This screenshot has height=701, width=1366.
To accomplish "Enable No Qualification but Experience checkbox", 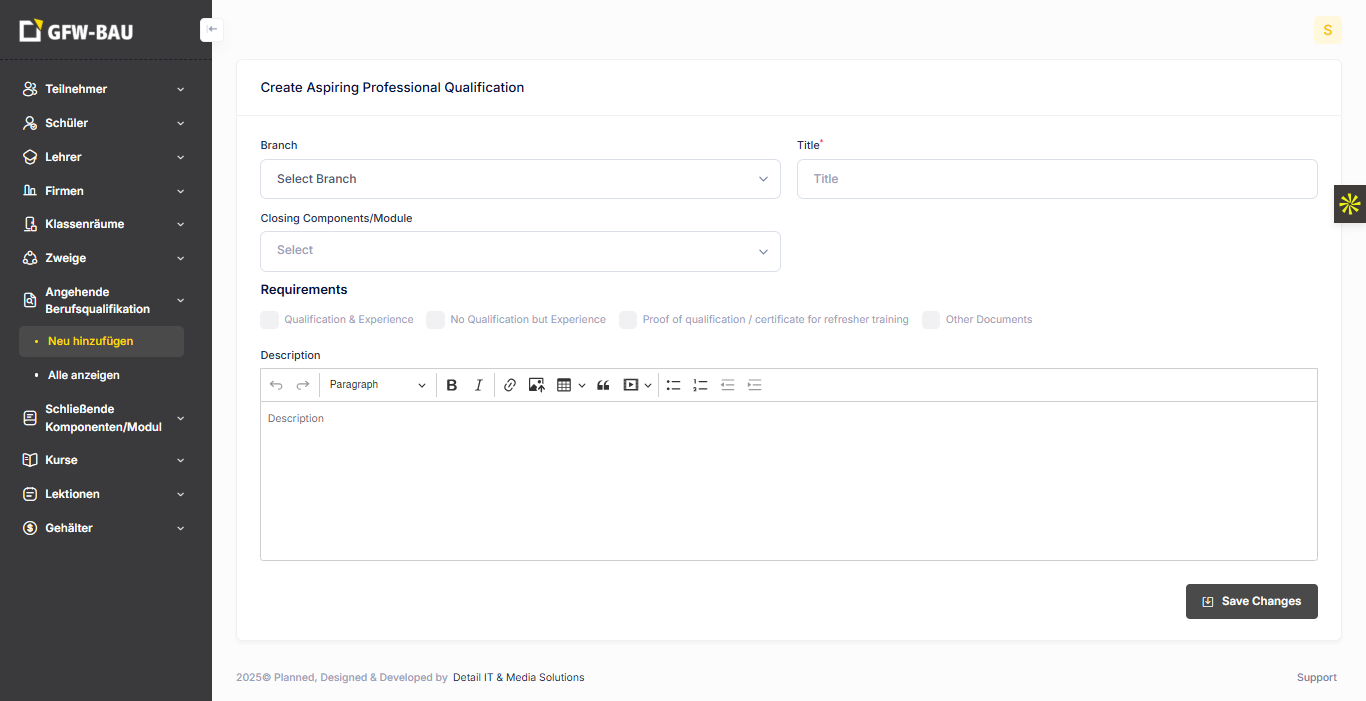I will tap(435, 320).
